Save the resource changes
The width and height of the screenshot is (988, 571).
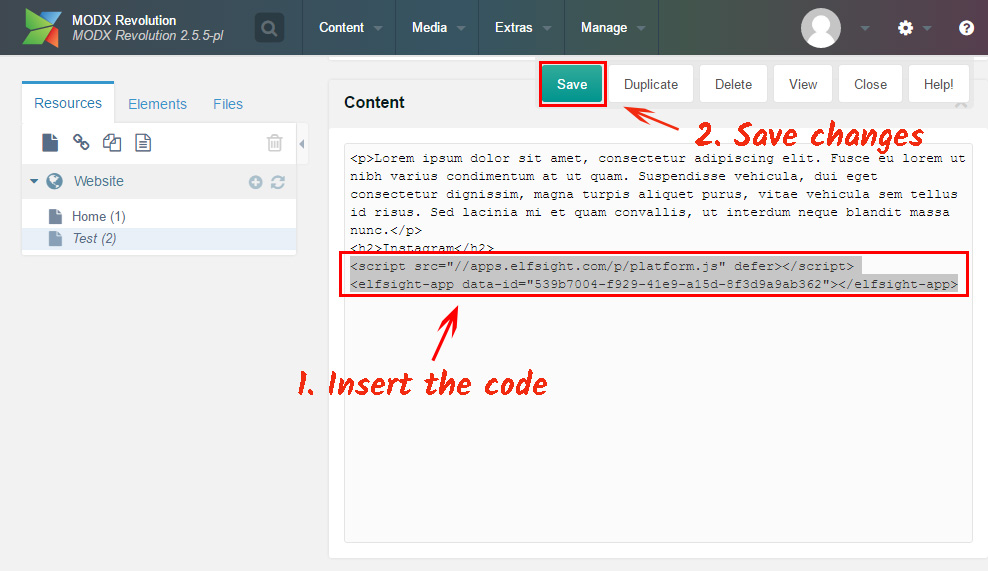click(x=572, y=84)
